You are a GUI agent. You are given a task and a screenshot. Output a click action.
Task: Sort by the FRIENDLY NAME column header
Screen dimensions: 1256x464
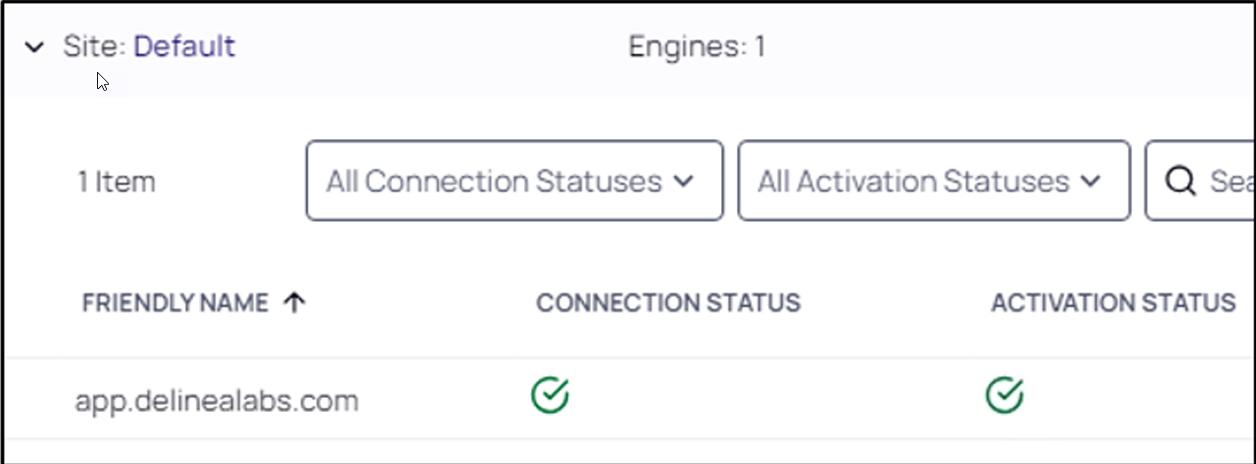tap(175, 303)
